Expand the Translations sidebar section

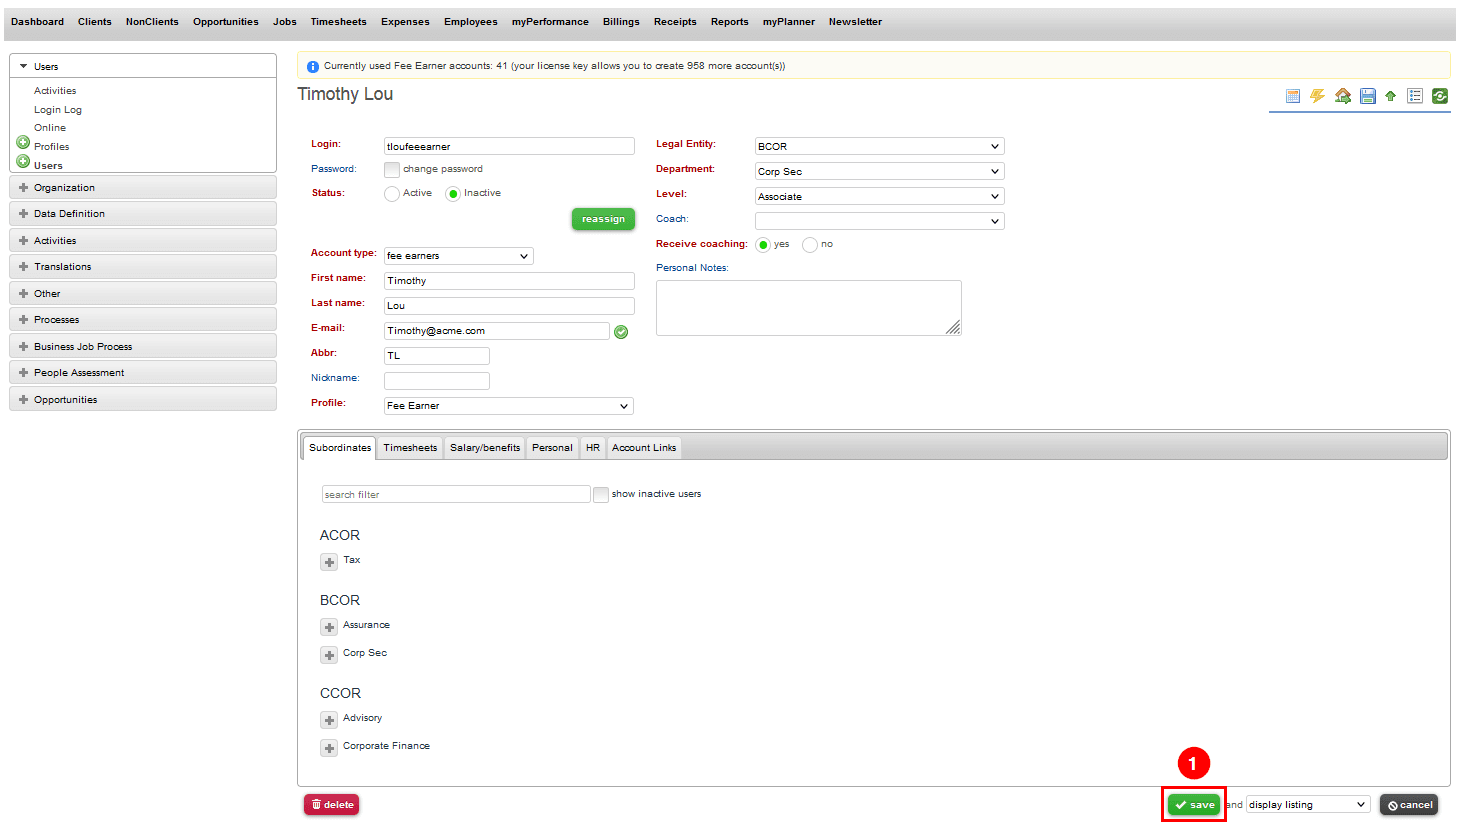(x=143, y=267)
